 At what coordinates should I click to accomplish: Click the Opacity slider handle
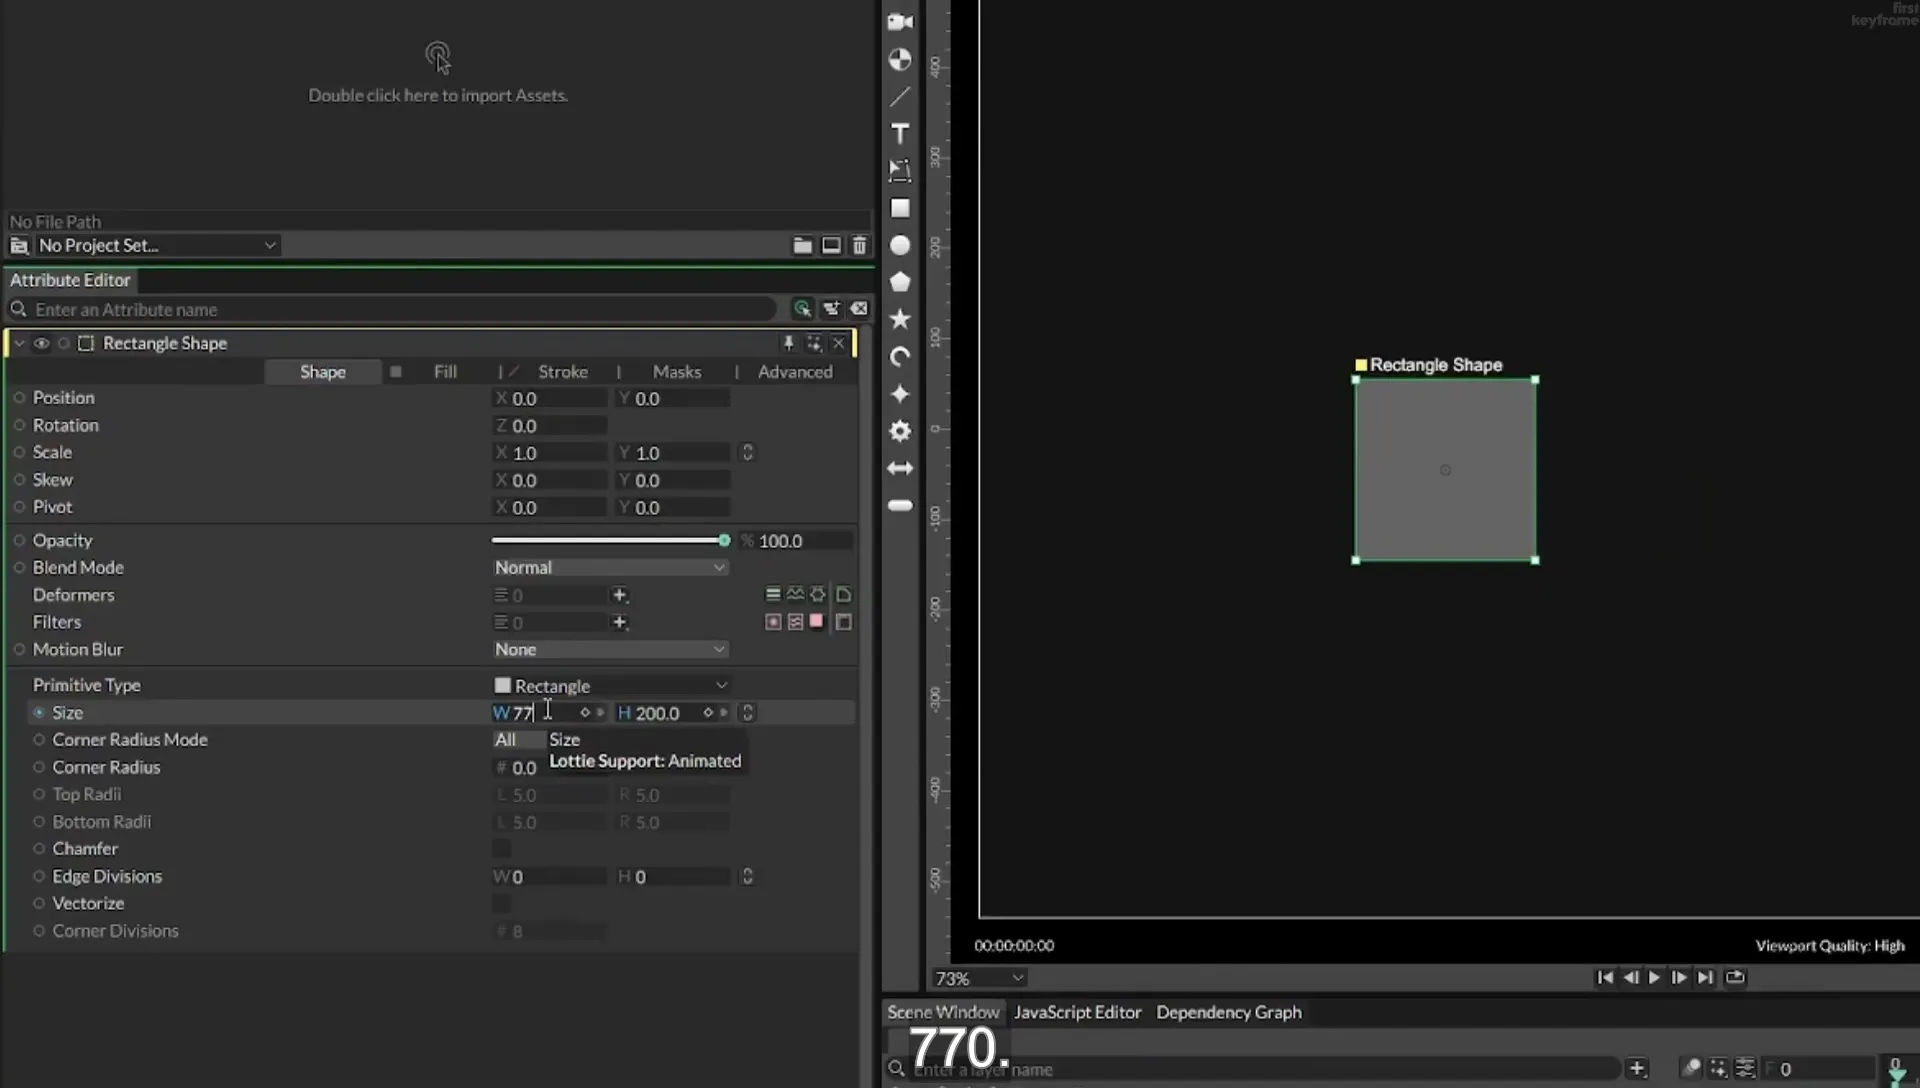pyautogui.click(x=724, y=540)
